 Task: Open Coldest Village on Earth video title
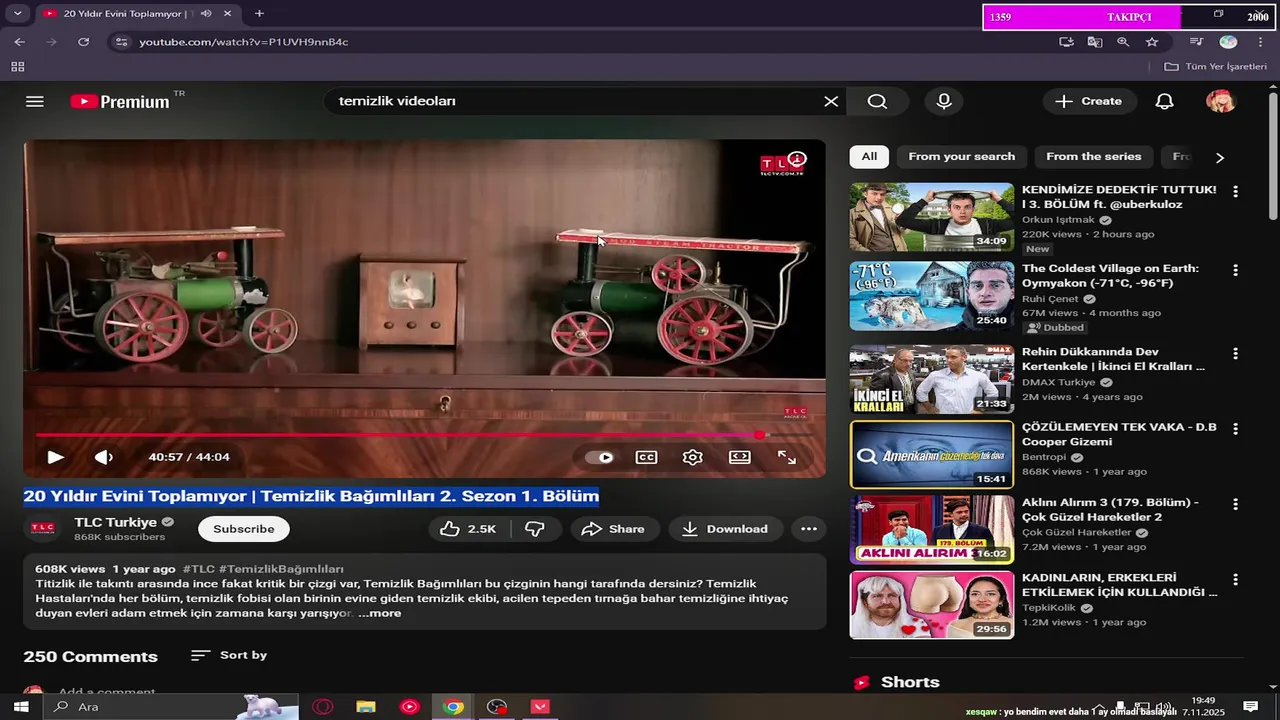pyautogui.click(x=1110, y=276)
